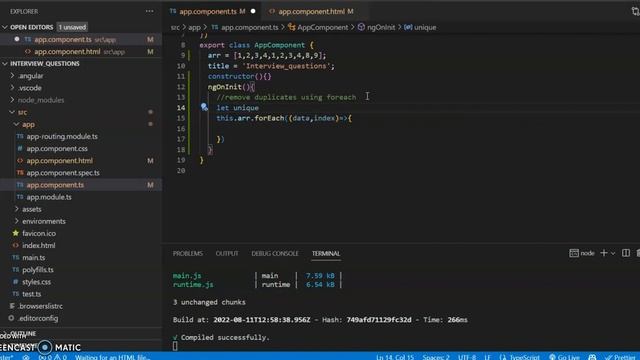Screen dimensions: 640x360
Task: Open polyfills.ts file
Action: (38, 270)
